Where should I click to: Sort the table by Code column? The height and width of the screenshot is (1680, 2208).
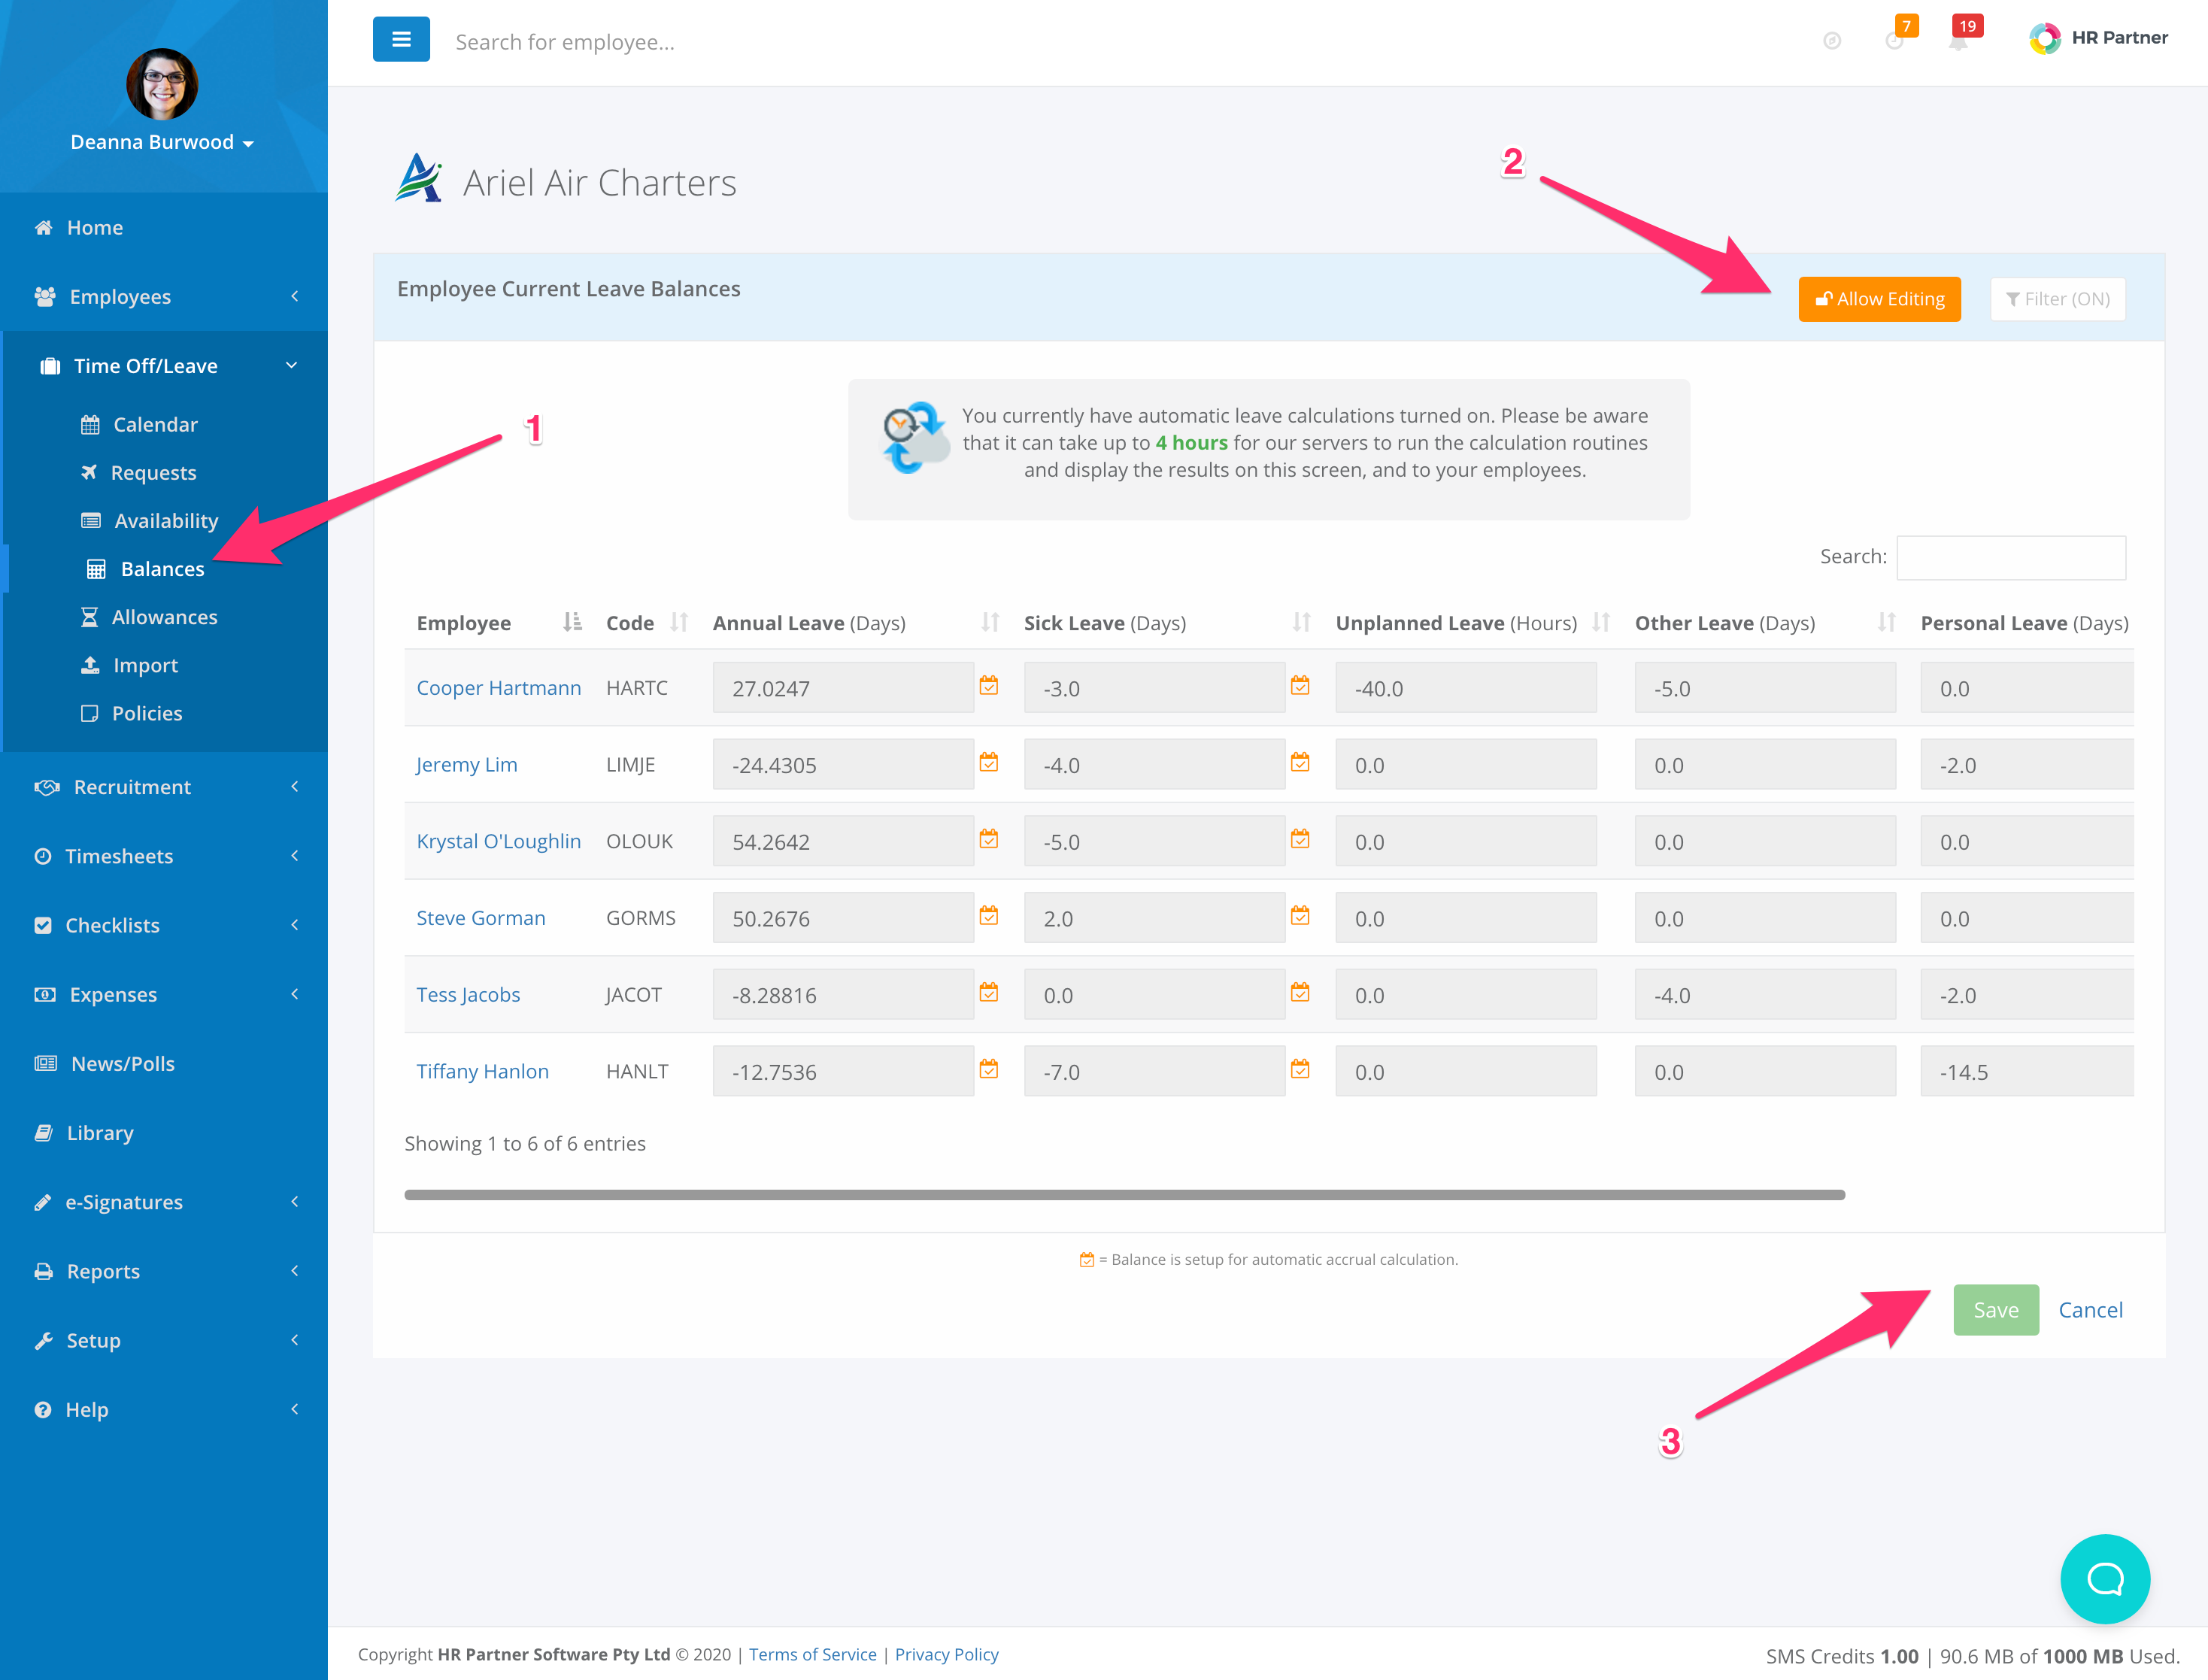pyautogui.click(x=646, y=623)
